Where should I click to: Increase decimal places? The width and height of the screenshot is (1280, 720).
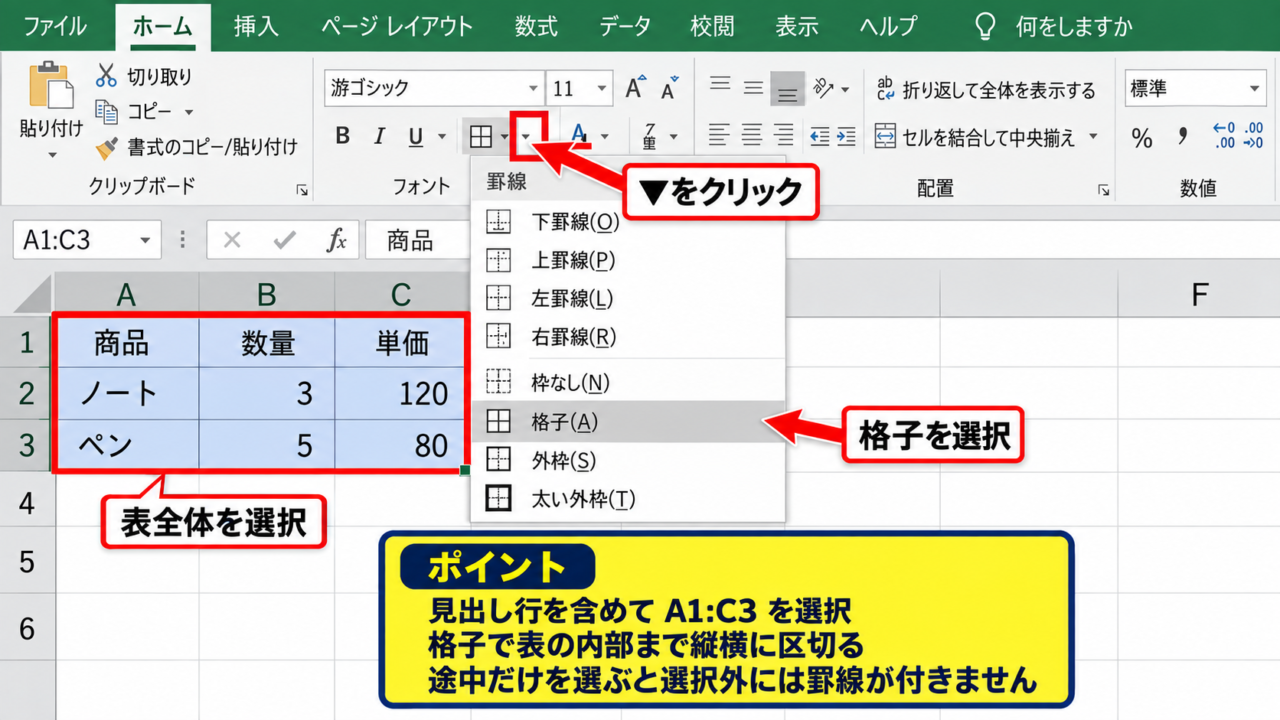1224,136
